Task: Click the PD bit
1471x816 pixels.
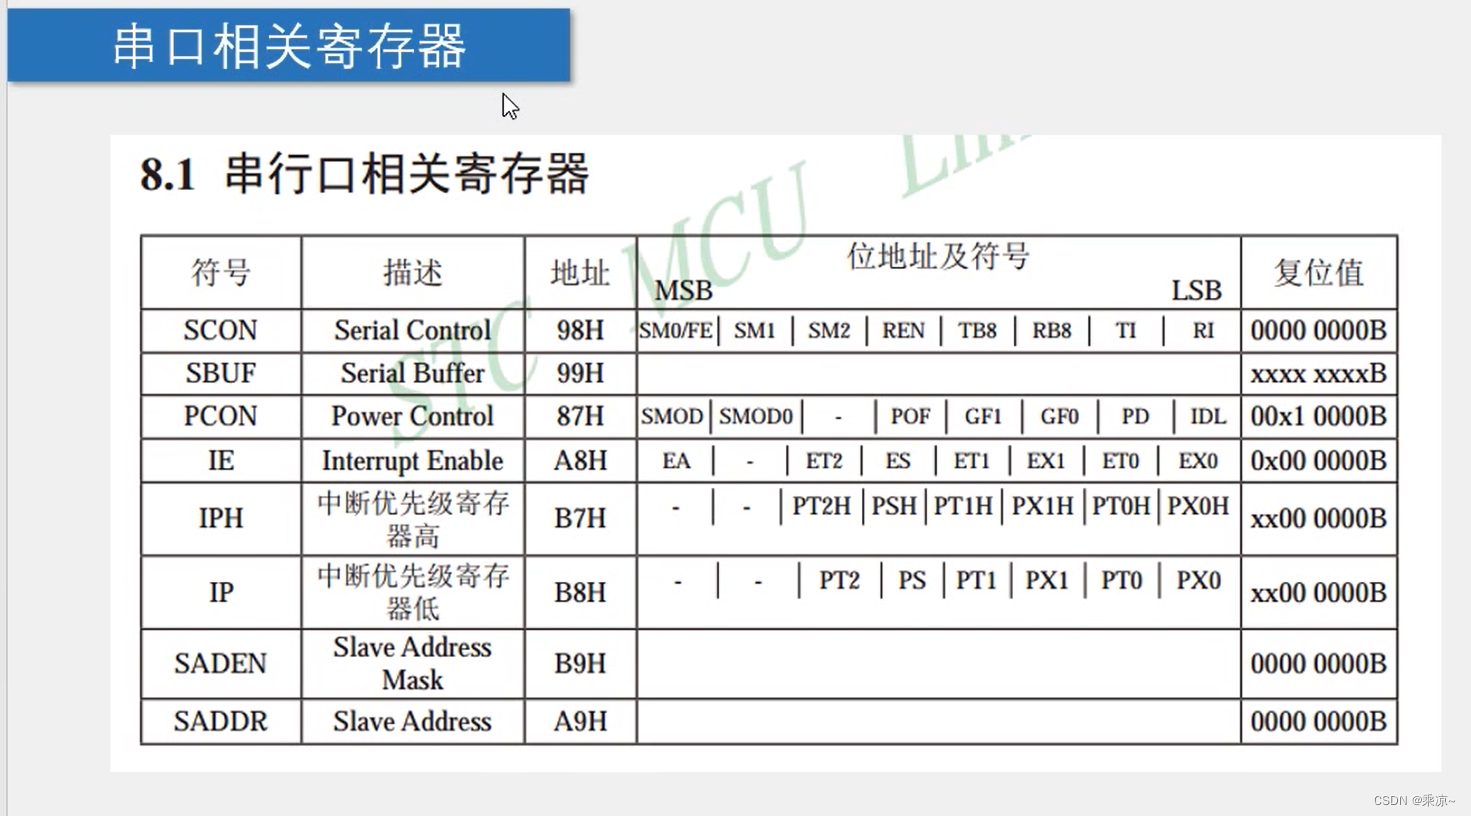Action: [1135, 416]
